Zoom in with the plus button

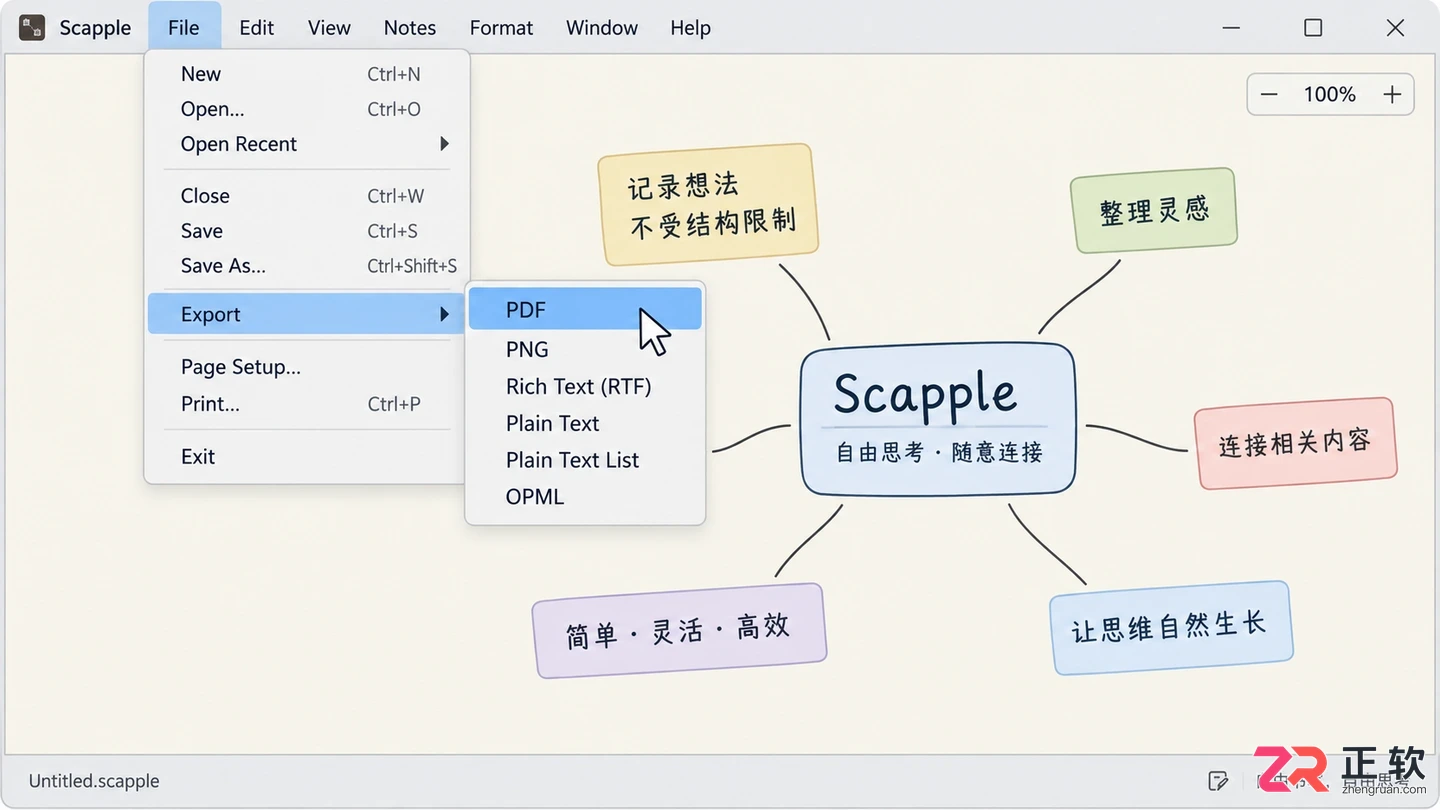(1392, 95)
